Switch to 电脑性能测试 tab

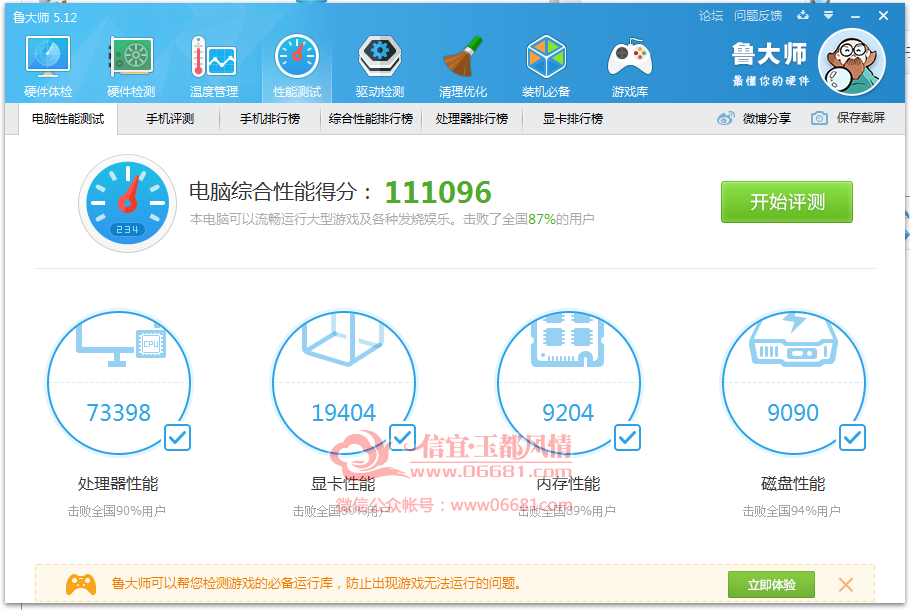pos(68,119)
